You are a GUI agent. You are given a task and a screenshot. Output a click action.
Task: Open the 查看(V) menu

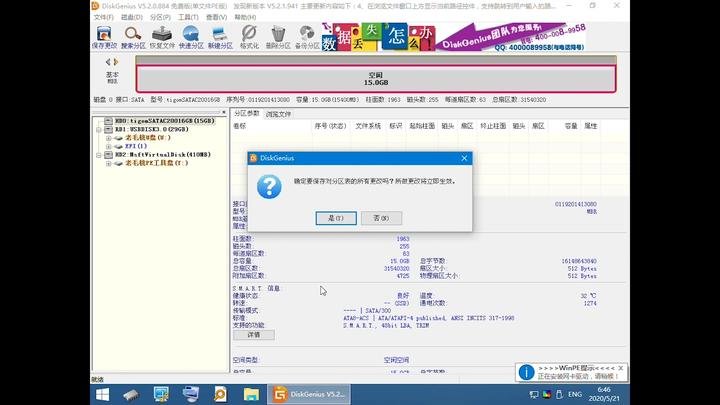216,17
